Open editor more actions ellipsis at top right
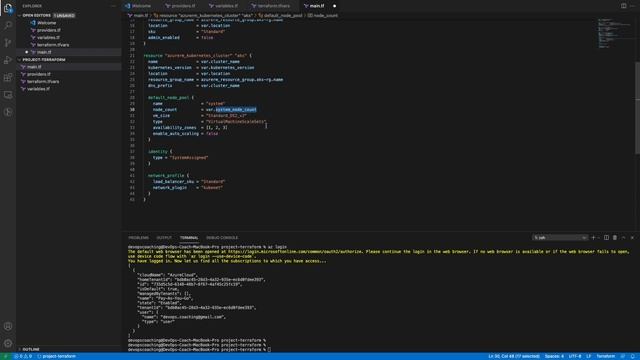 click(x=632, y=6)
